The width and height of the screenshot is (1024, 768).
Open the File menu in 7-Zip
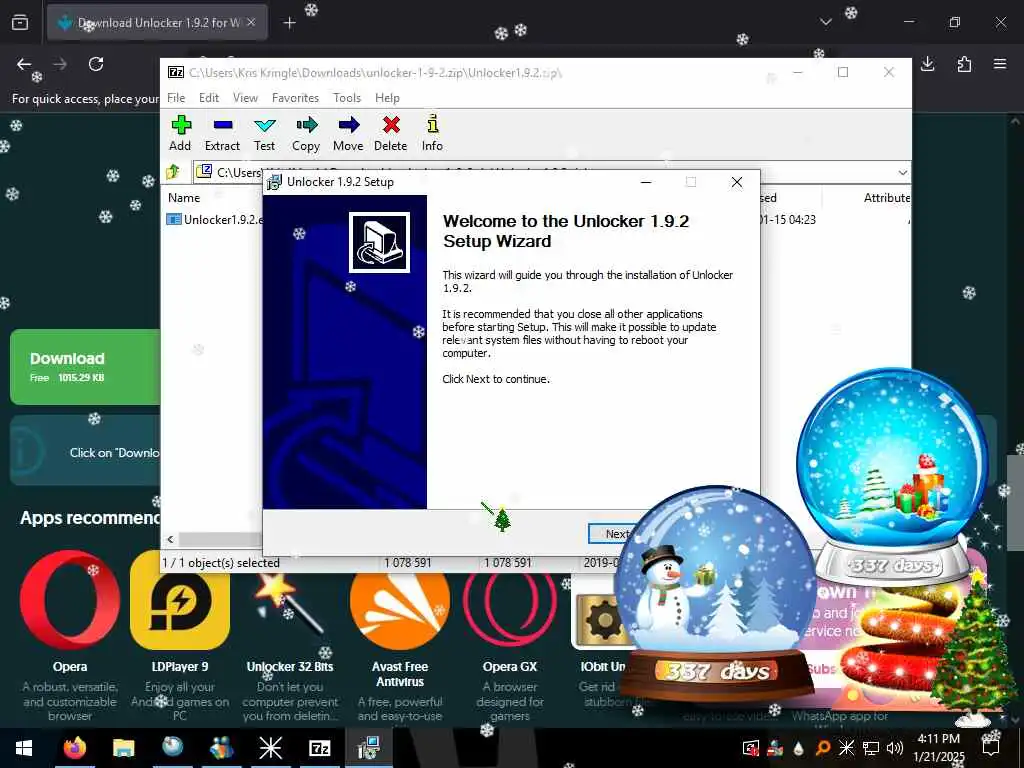pos(176,98)
